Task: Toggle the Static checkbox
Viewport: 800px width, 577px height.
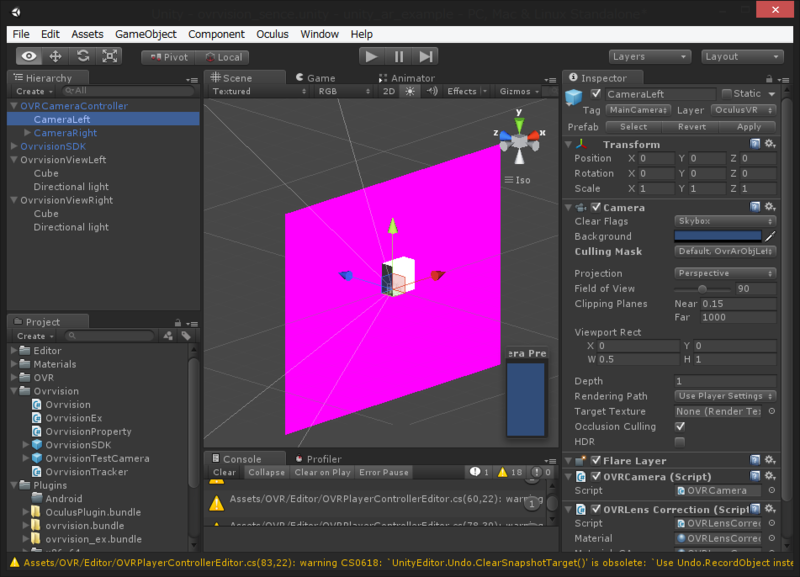Action: [727, 93]
